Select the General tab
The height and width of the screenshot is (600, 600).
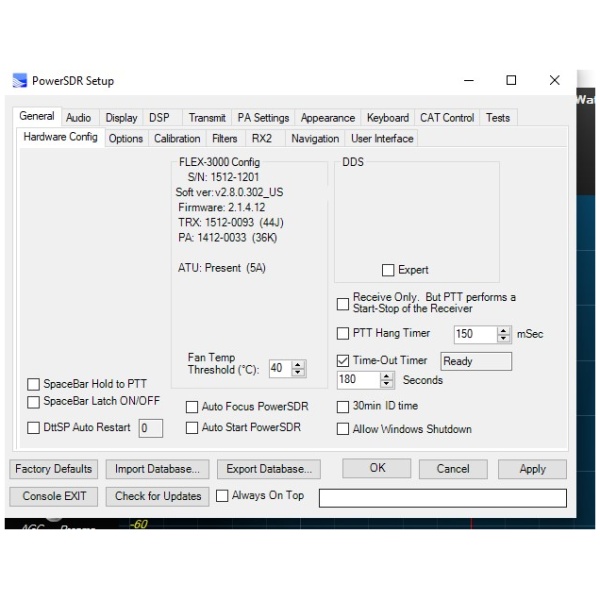(x=37, y=116)
